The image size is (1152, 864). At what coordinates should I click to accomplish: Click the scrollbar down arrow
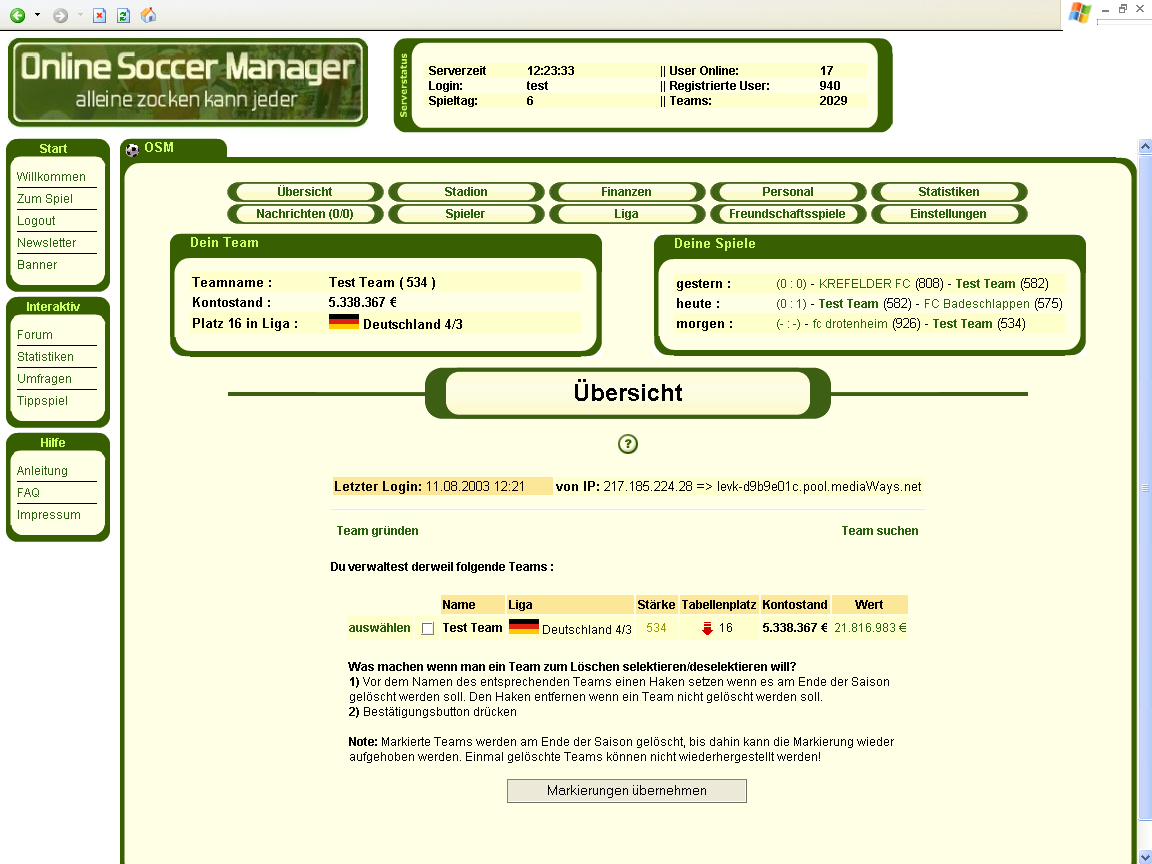(x=1145, y=857)
